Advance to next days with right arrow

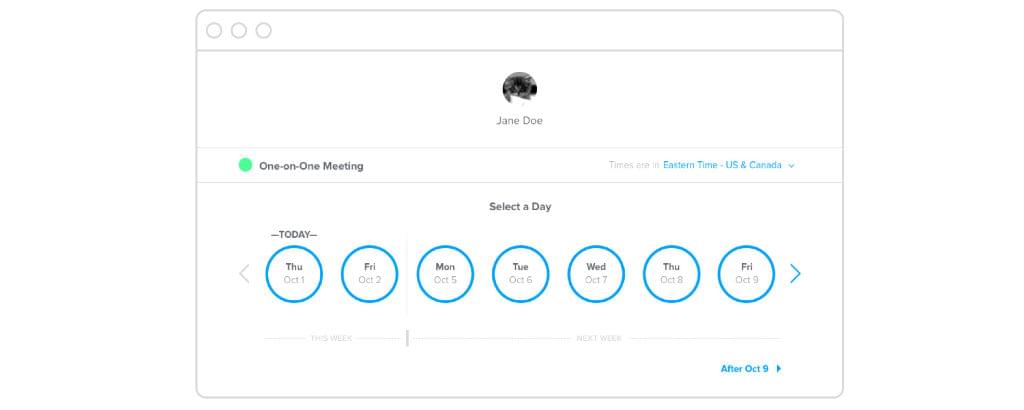795,273
